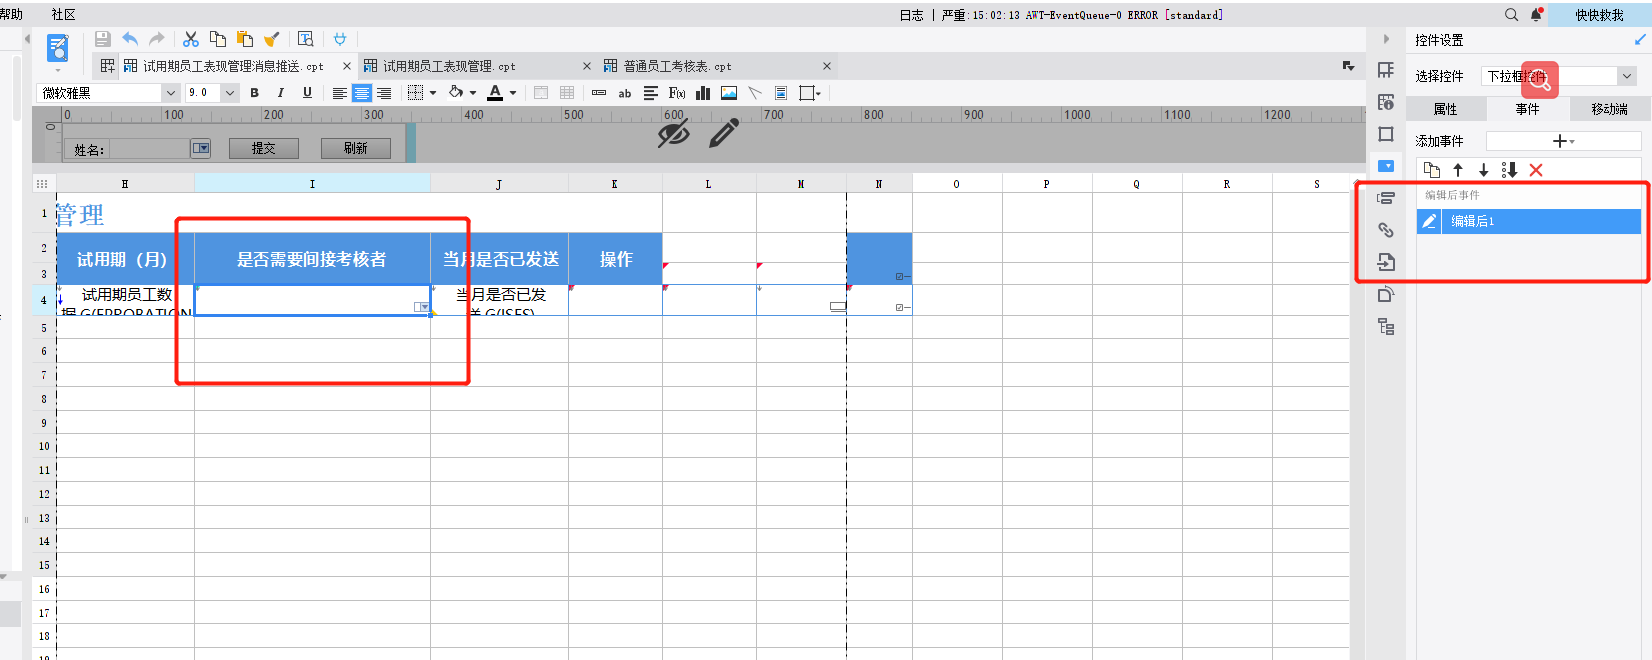Image resolution: width=1652 pixels, height=660 pixels.
Task: Copy the selected event in event list
Action: 1432,170
